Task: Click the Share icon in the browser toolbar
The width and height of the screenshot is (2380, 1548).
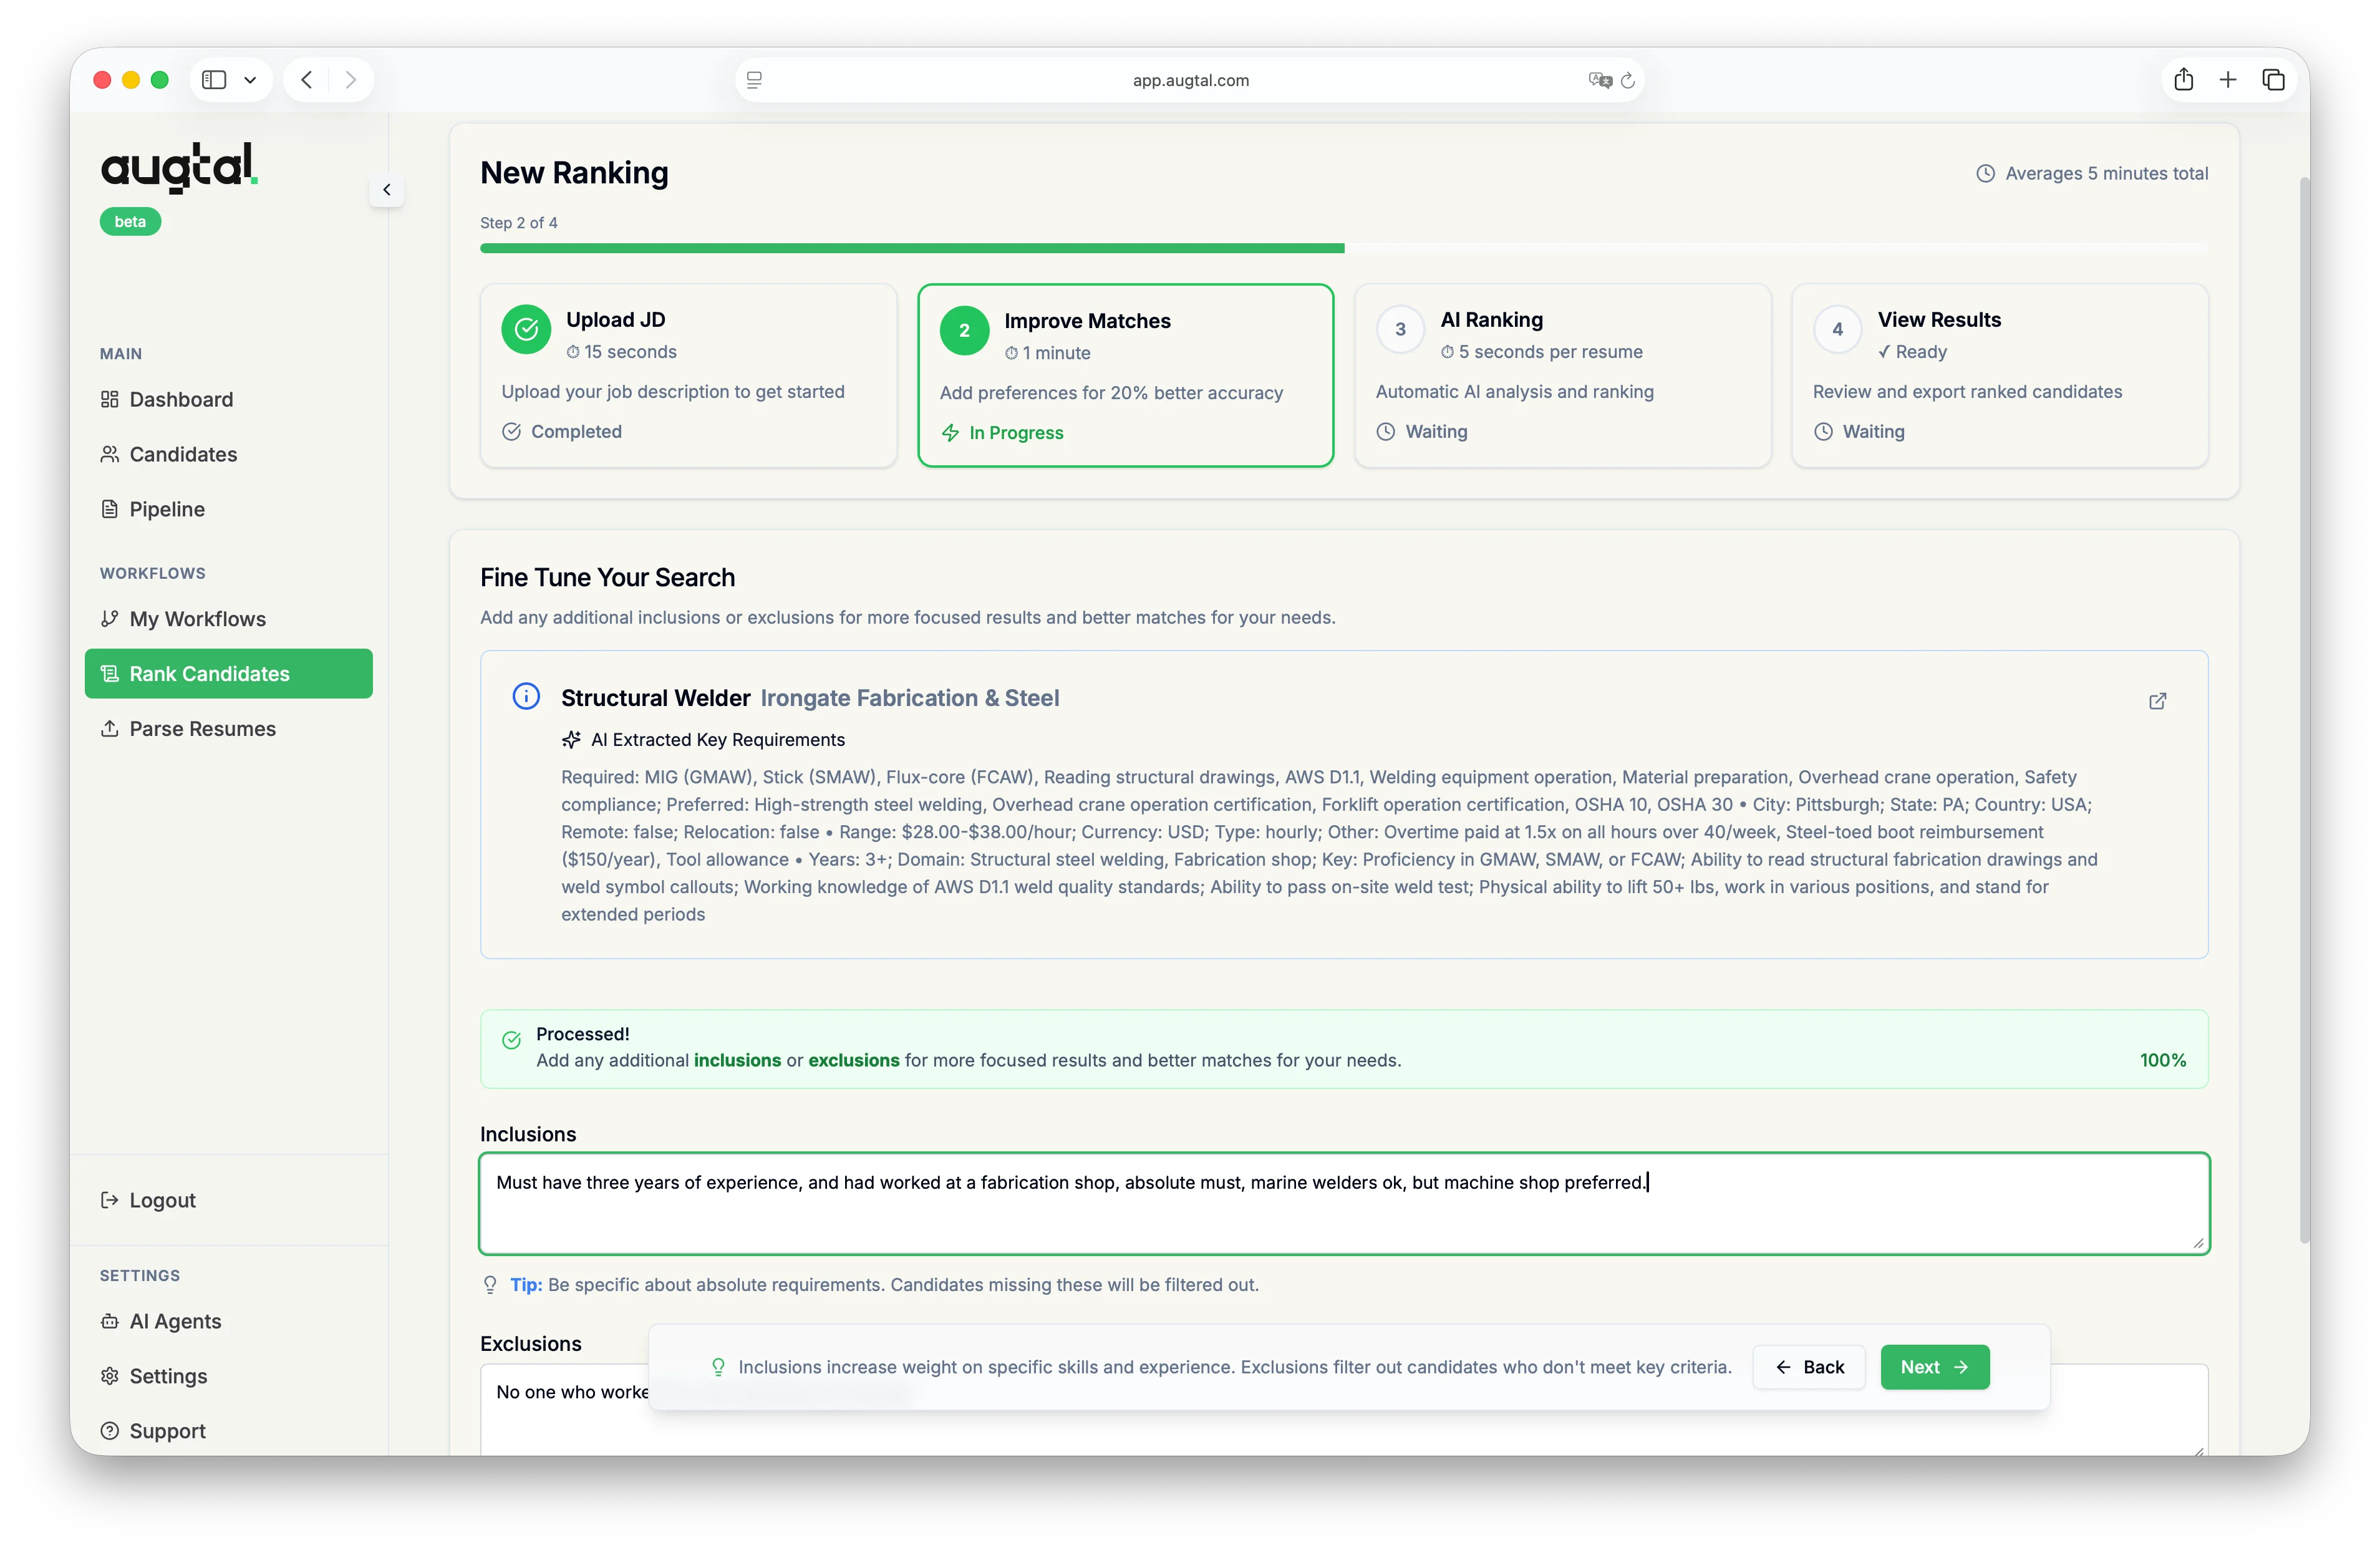Action: 2184,79
